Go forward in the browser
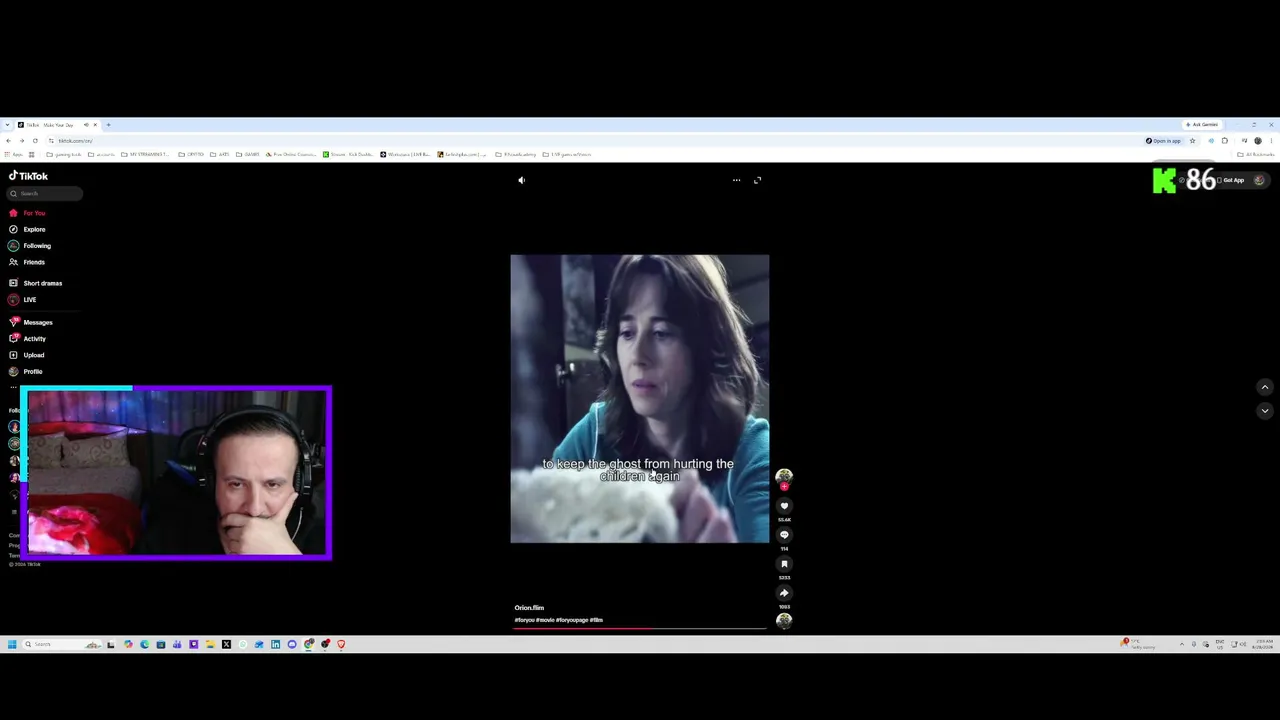This screenshot has width=1280, height=720. tap(21, 141)
